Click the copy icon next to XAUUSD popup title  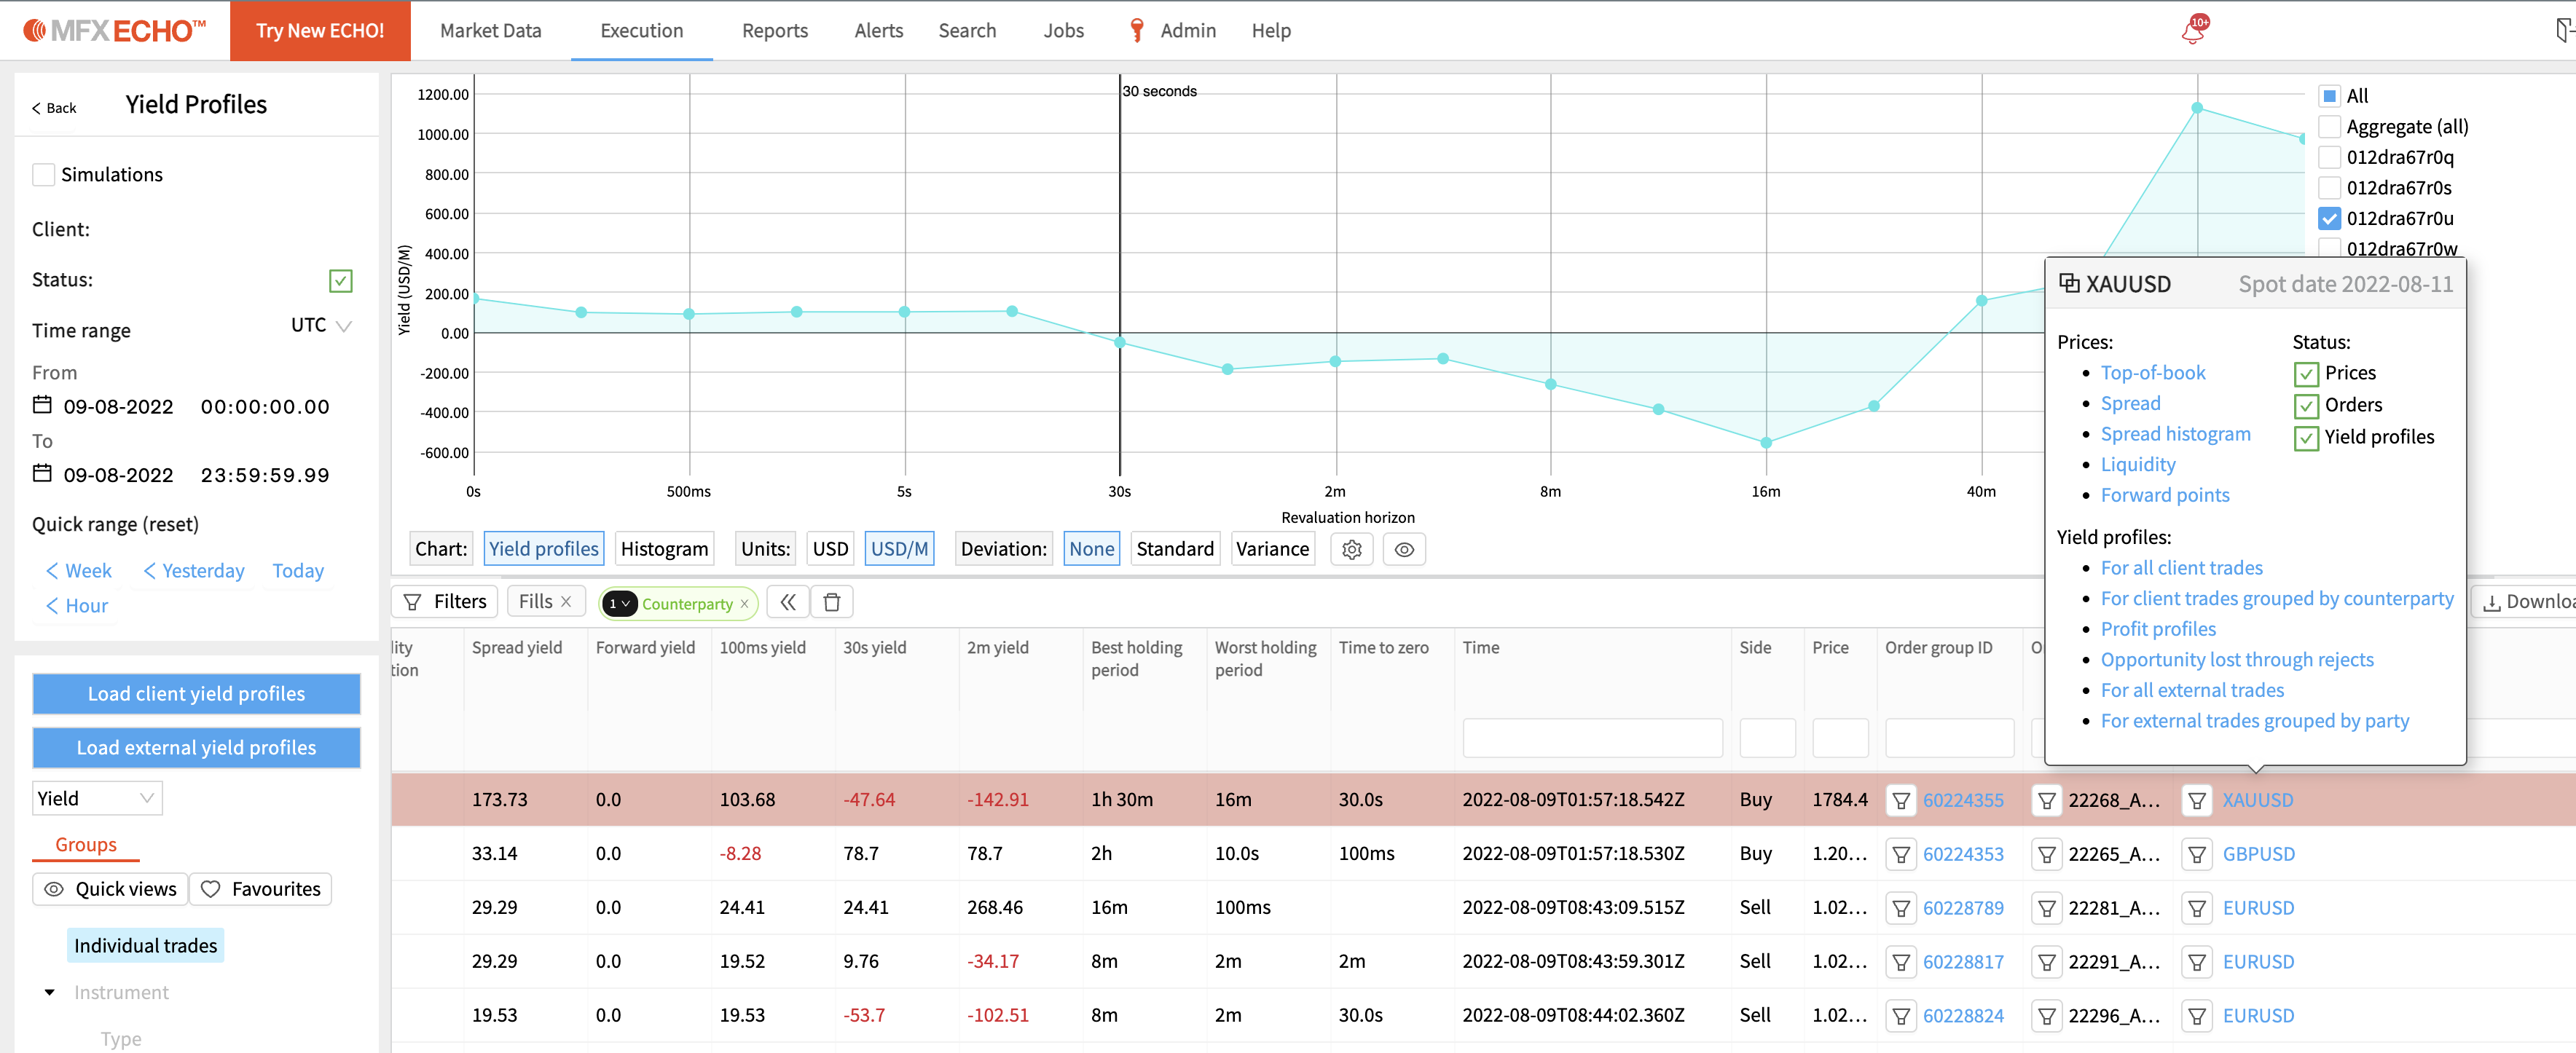[x=2069, y=284]
